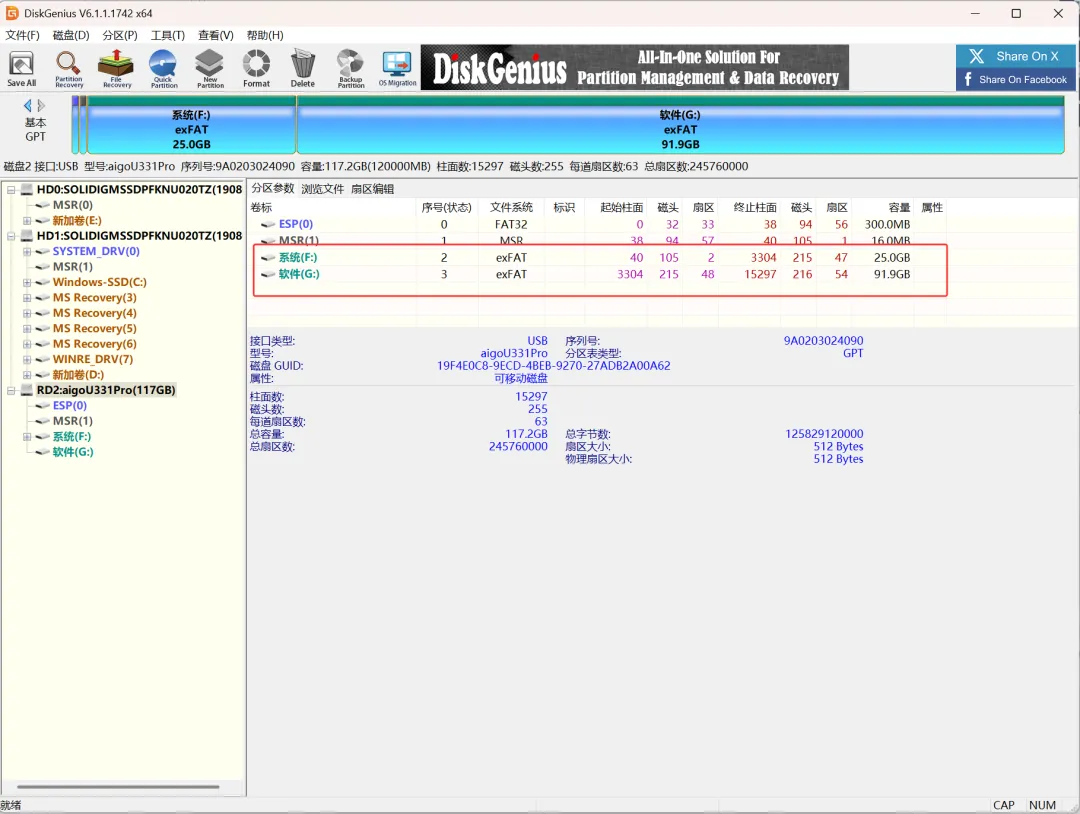Select HD0:SOLIDIGM disk in the tree

(x=139, y=189)
